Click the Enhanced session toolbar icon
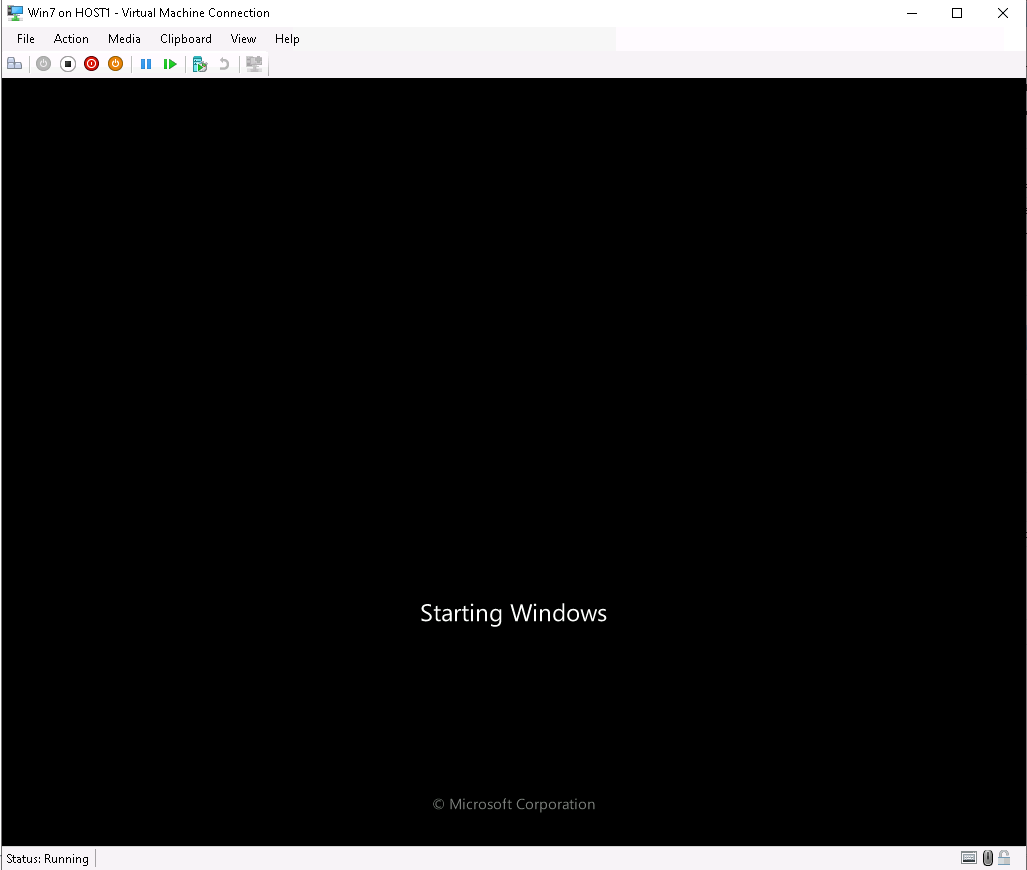 254,64
